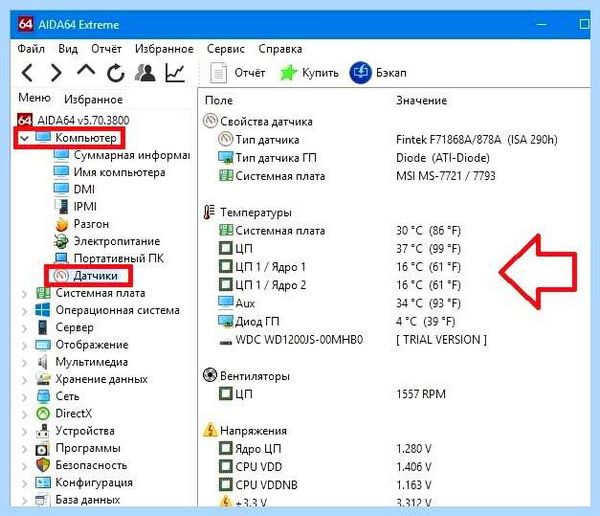Expand the DirectX tree node
The height and width of the screenshot is (516, 600).
coord(24,414)
